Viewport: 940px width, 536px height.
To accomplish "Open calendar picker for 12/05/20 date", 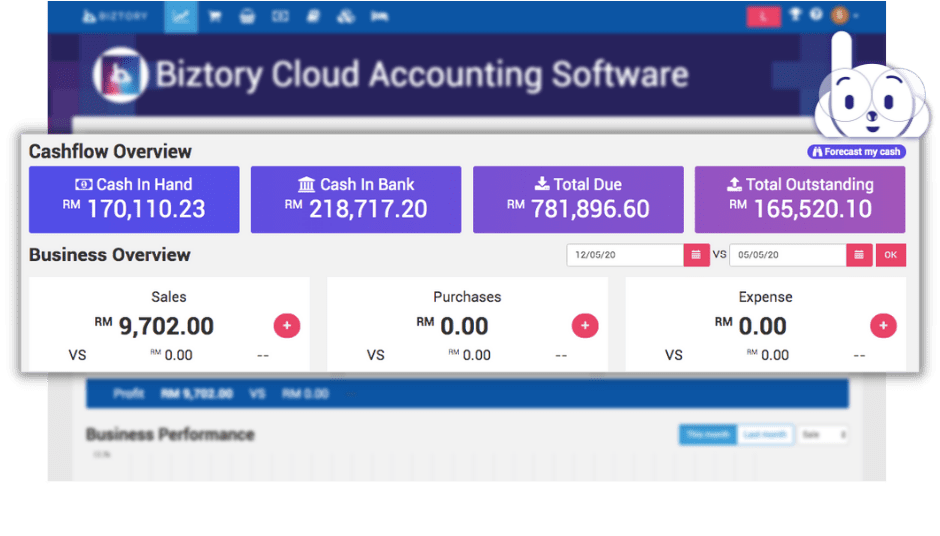I will pos(696,255).
